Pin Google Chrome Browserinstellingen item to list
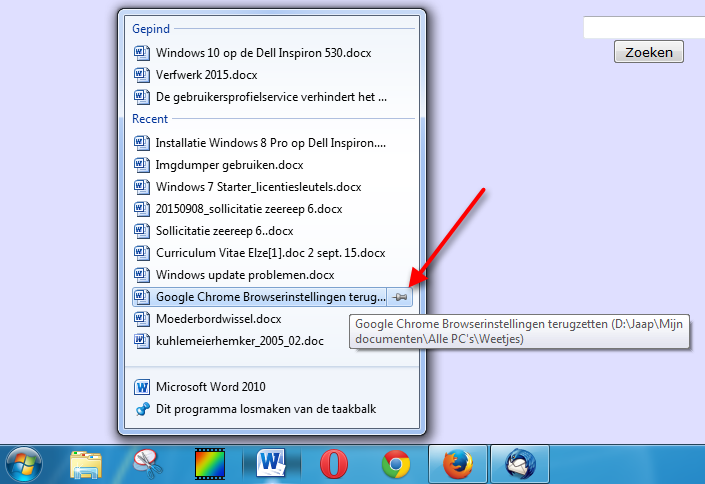The width and height of the screenshot is (705, 484). click(x=400, y=297)
